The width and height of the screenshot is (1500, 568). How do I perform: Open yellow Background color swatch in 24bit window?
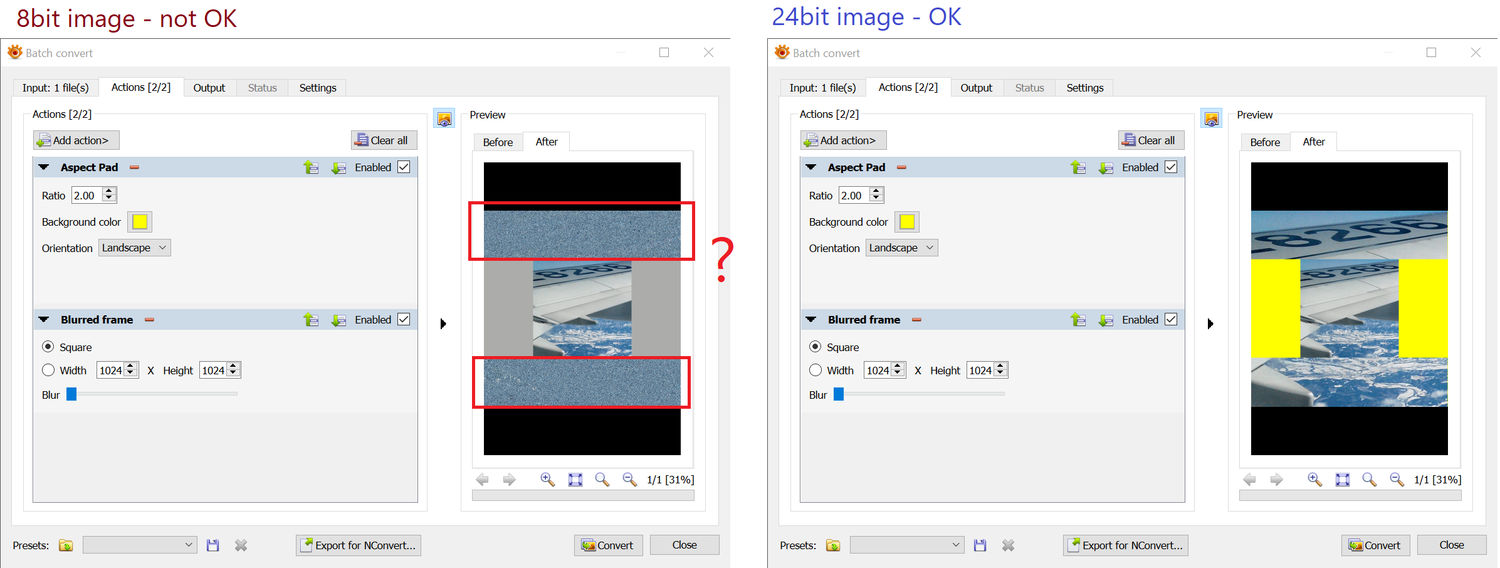click(x=907, y=222)
